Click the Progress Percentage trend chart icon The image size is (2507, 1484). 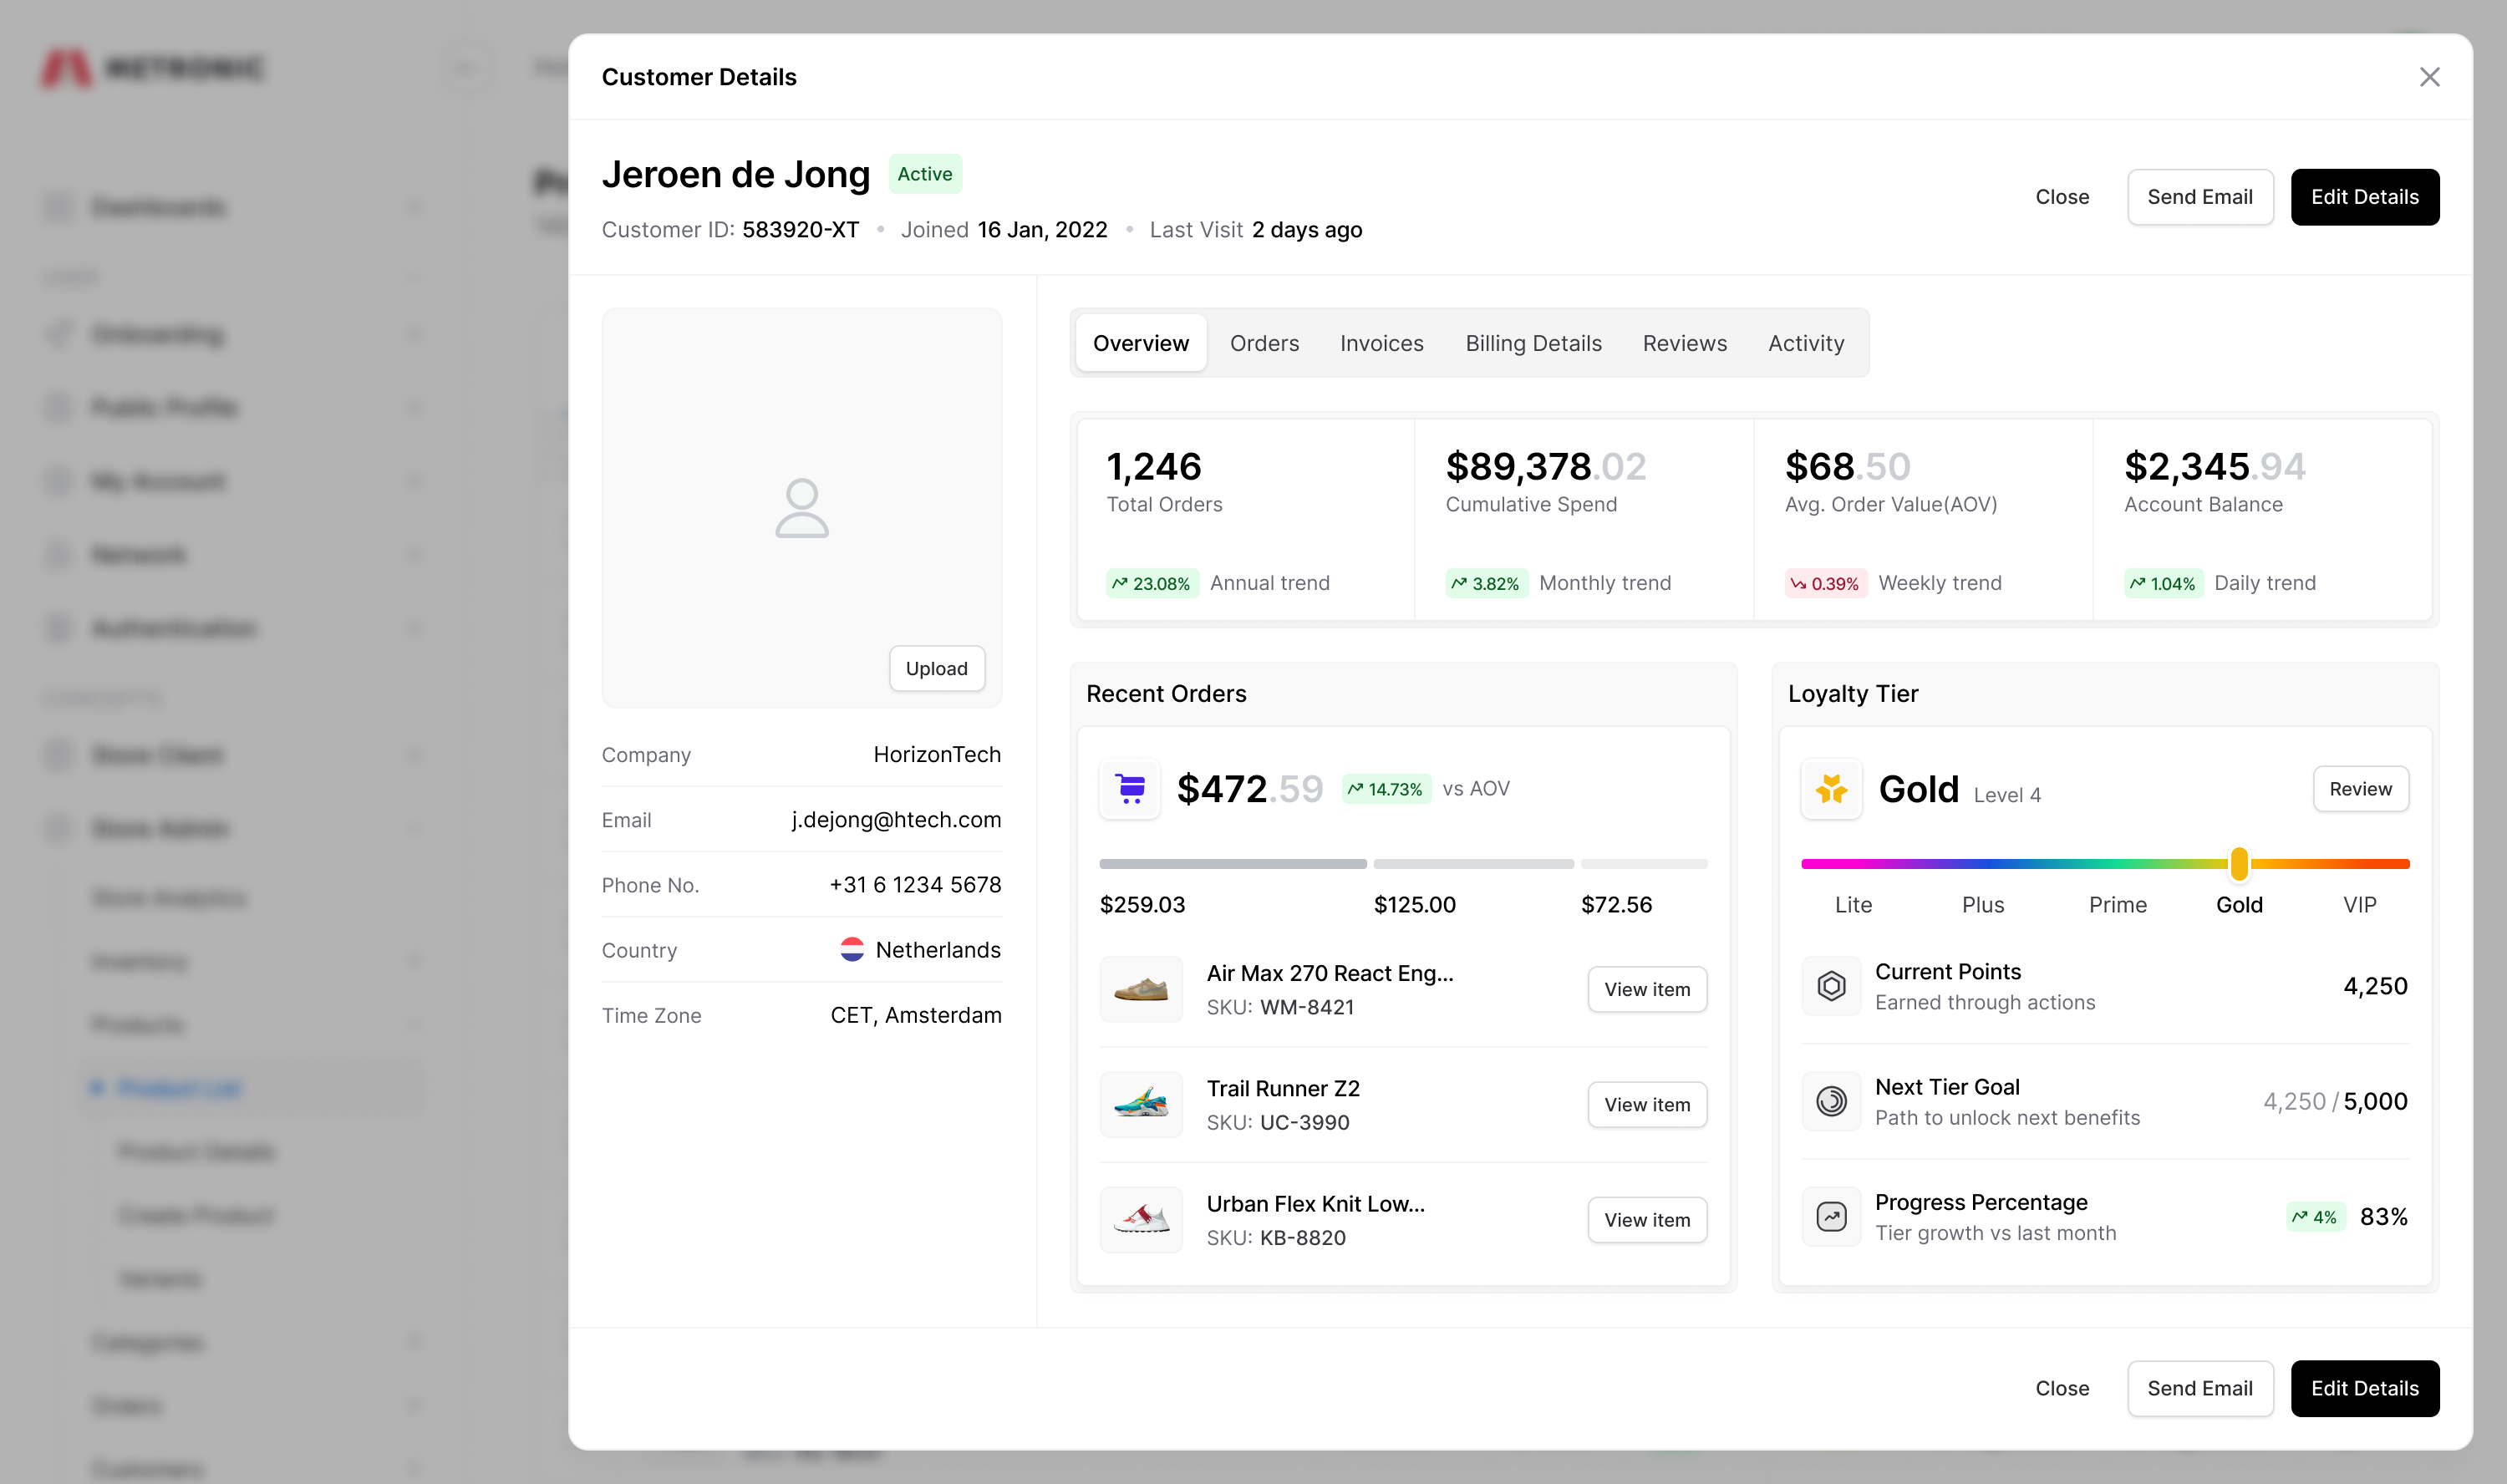click(x=1830, y=1216)
